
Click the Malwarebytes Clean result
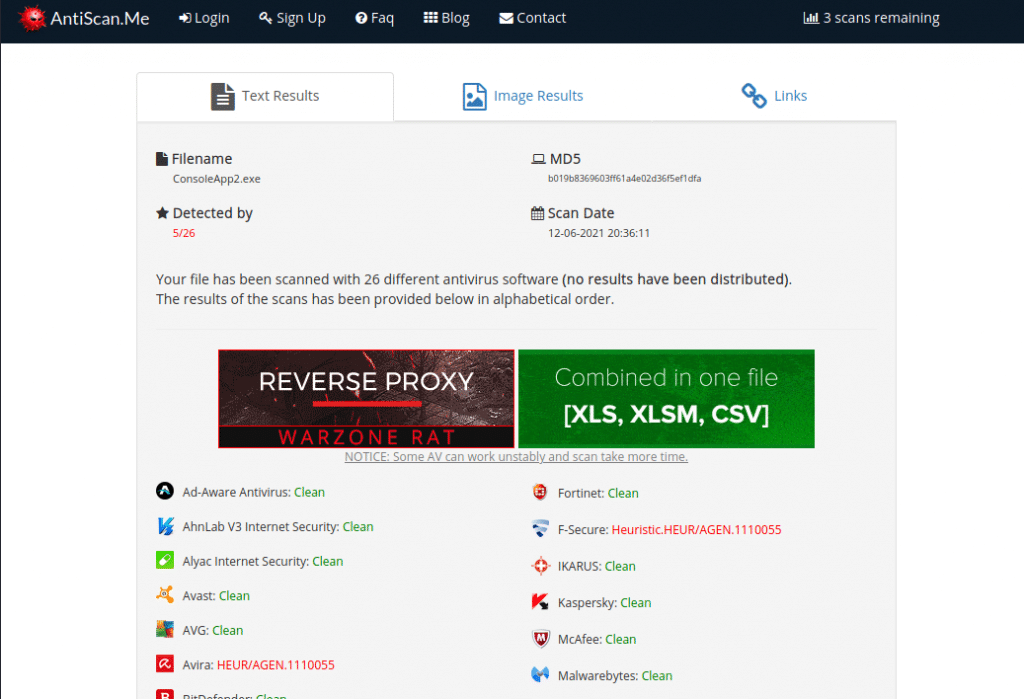[x=657, y=676]
